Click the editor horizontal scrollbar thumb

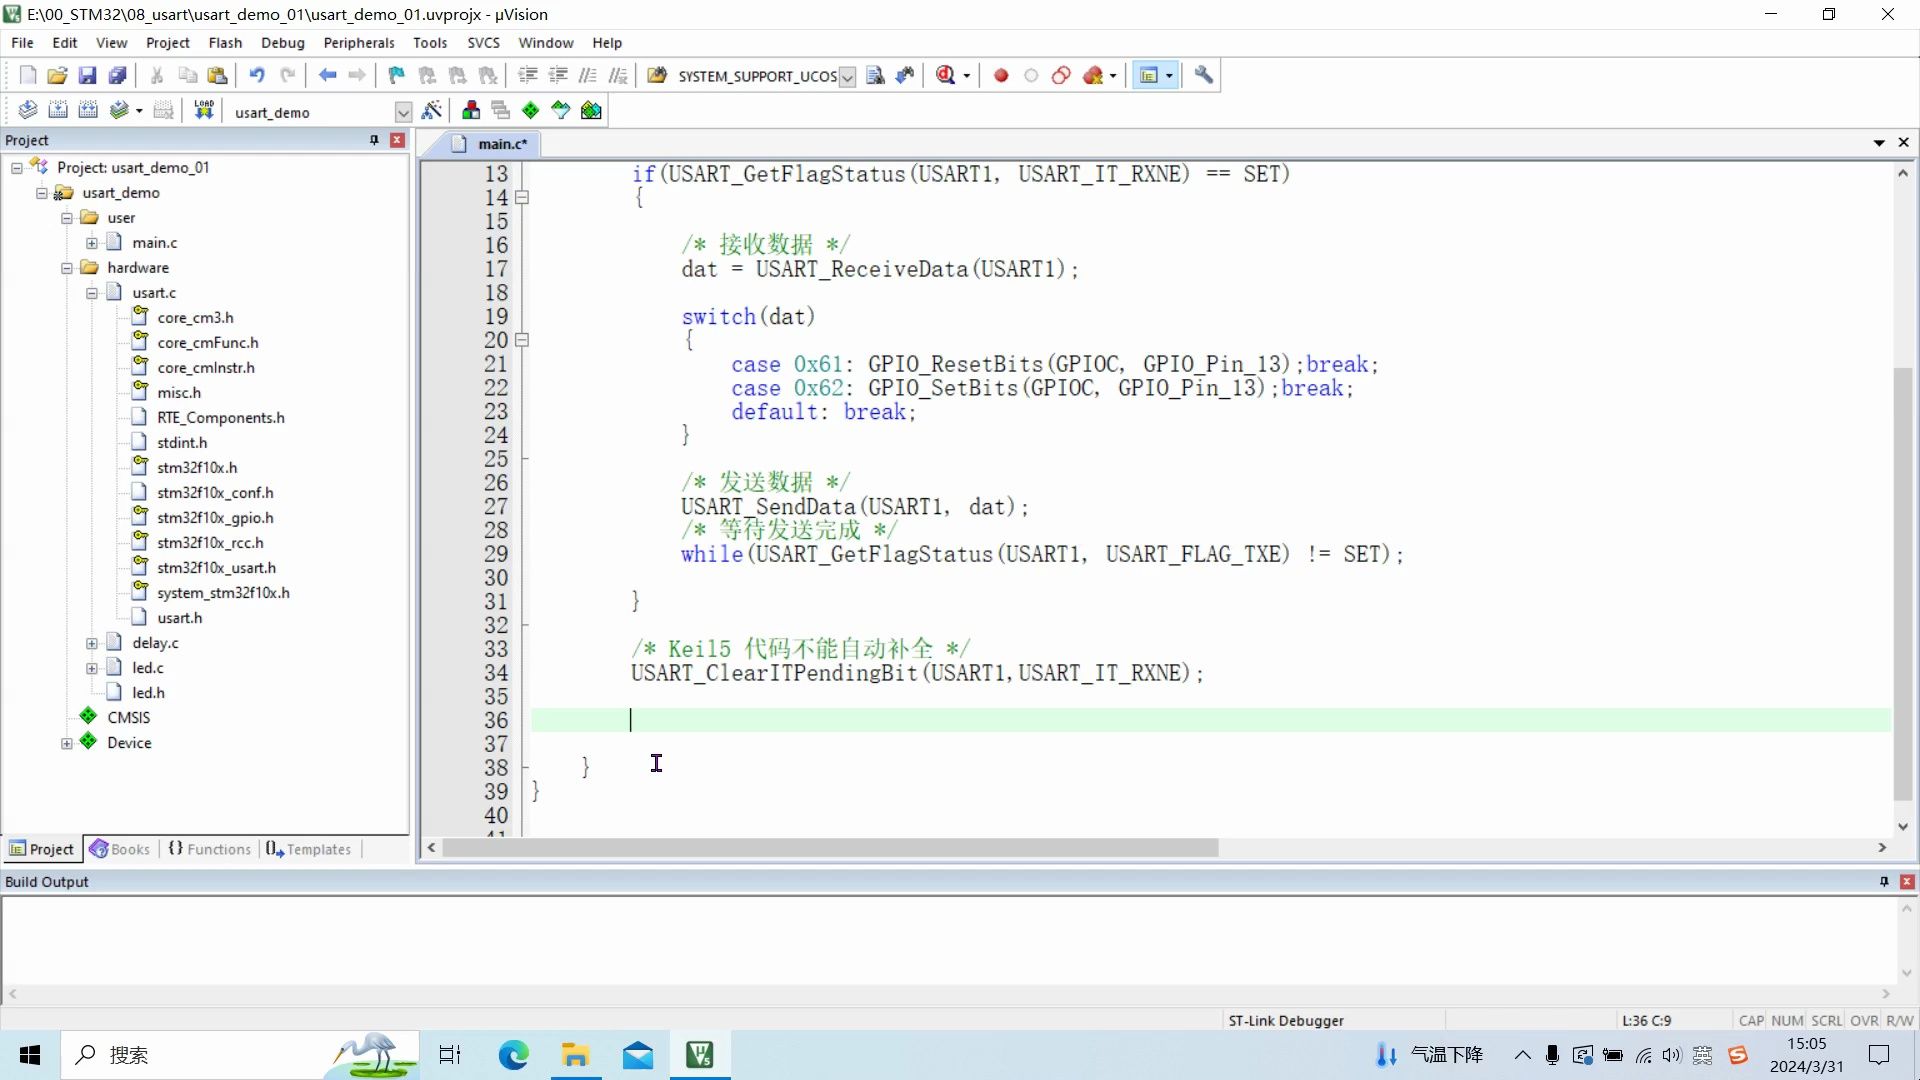pos(830,848)
